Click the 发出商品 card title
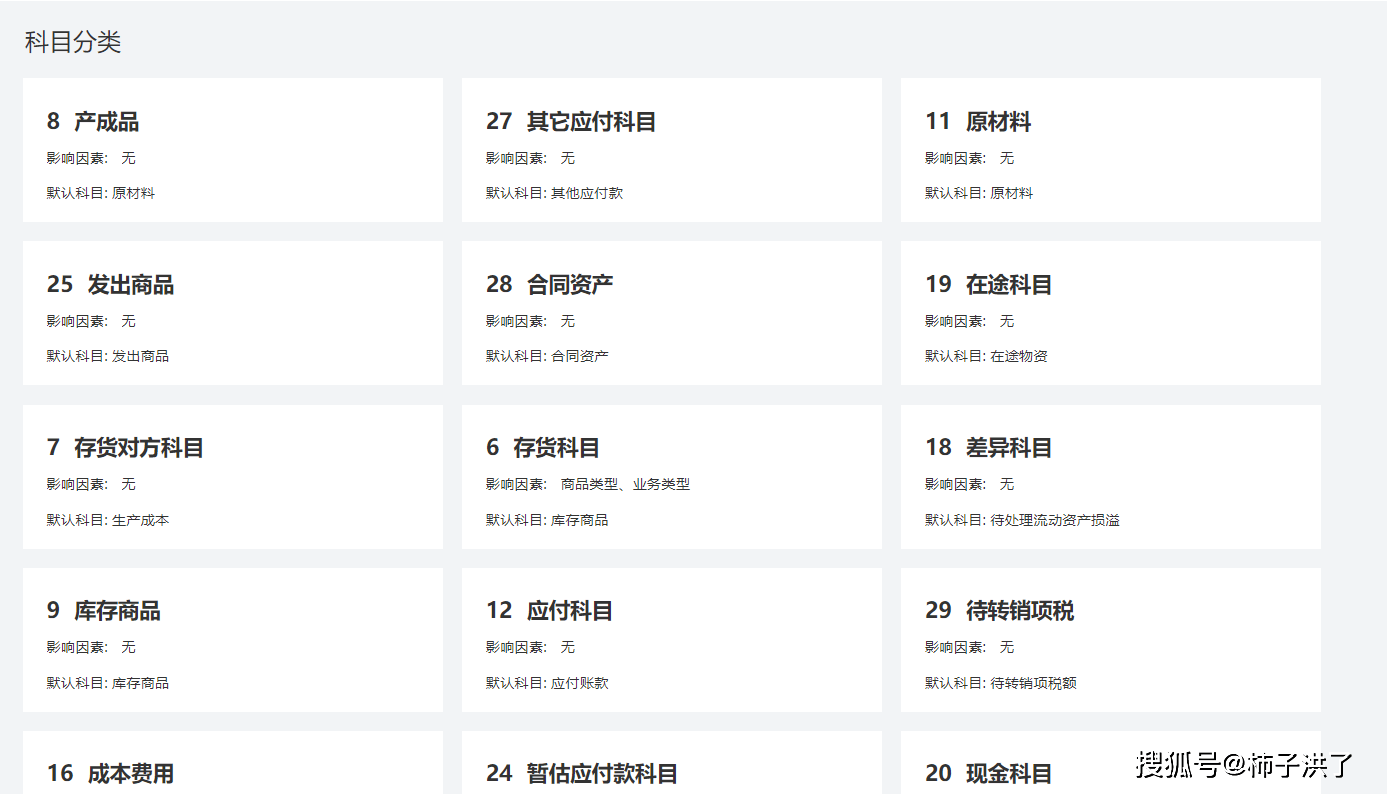 tap(130, 285)
